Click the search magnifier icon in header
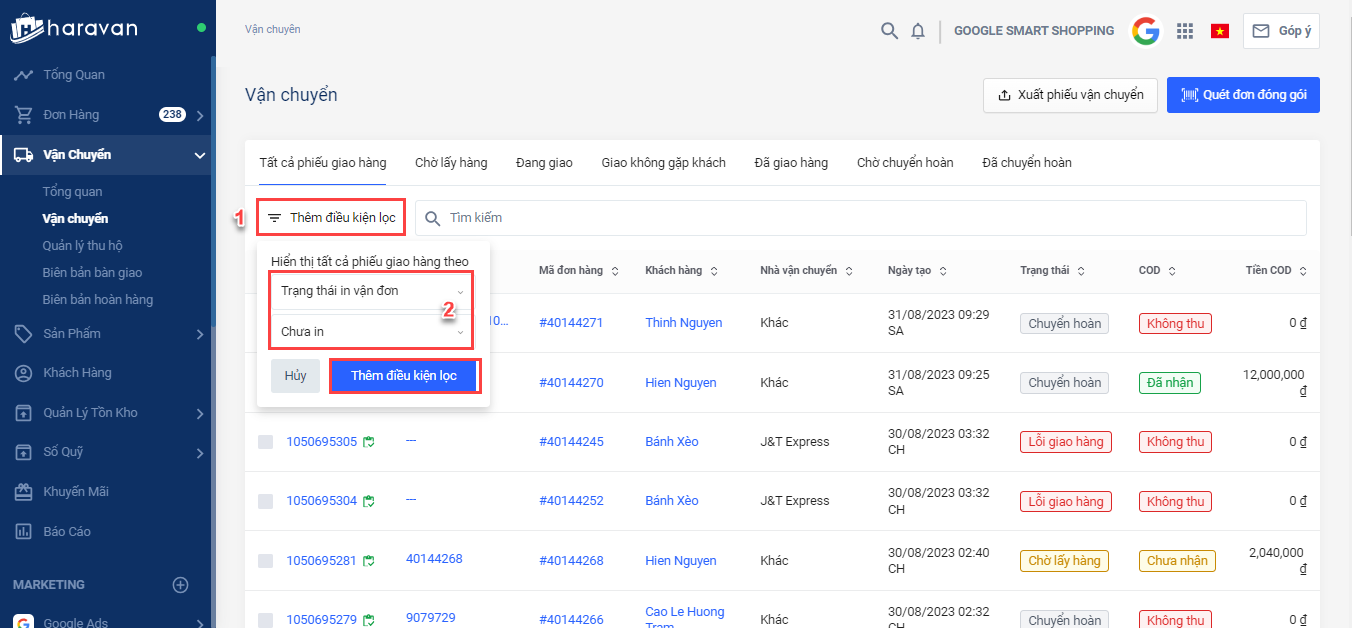Viewport: 1352px width, 628px height. [889, 31]
